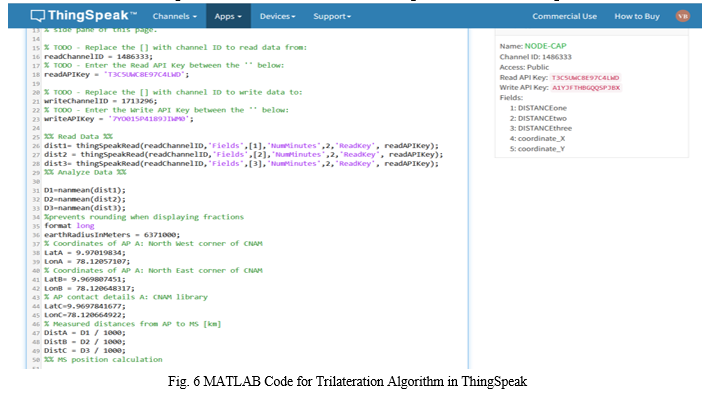Click the coordinate_X field entry
The image size is (714, 397).
[x=537, y=138]
